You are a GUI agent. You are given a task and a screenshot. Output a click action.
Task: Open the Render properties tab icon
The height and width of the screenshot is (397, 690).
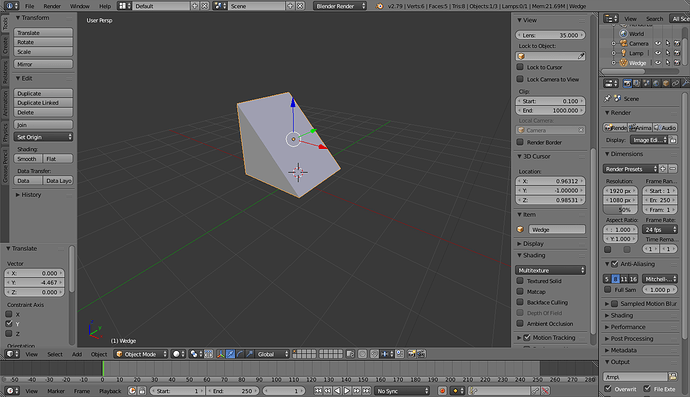click(627, 83)
